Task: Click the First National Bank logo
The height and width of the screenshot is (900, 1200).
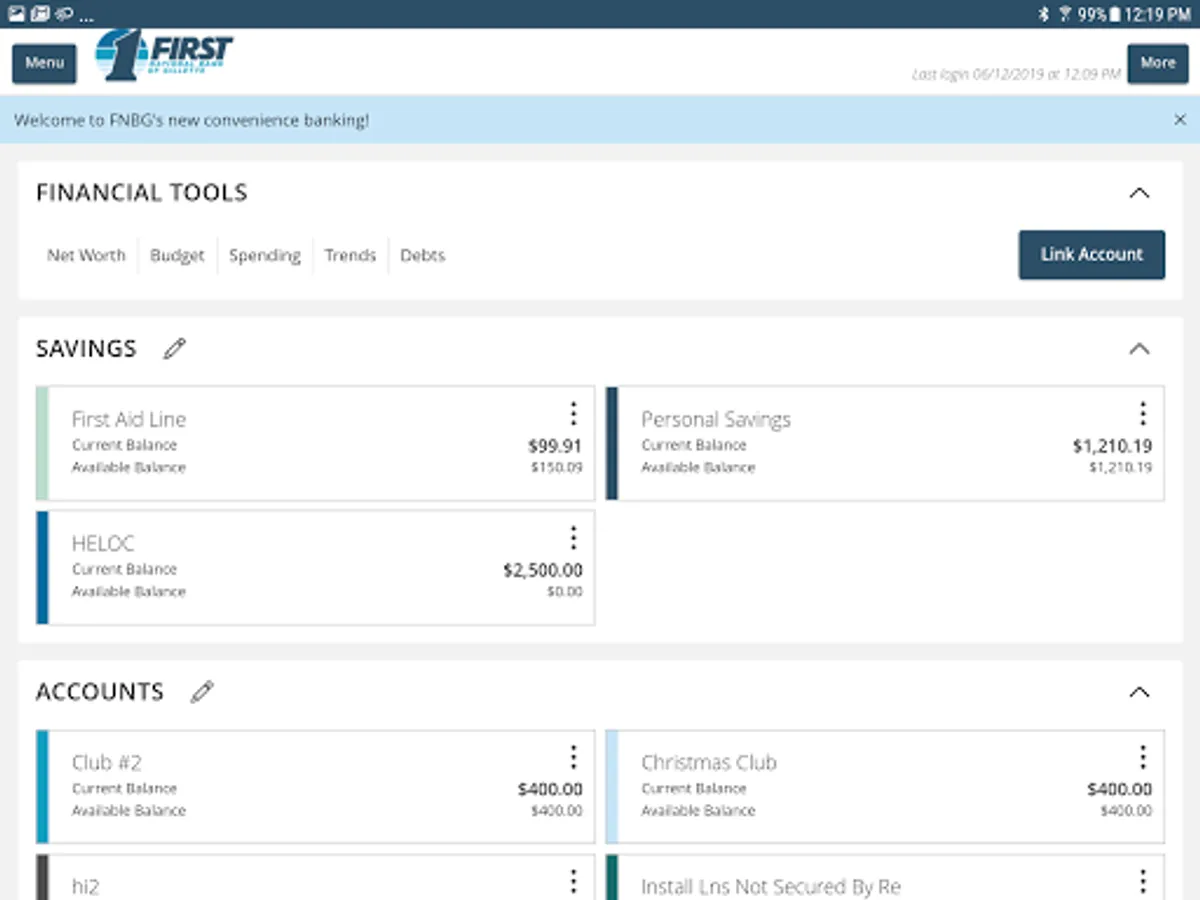Action: pos(164,55)
